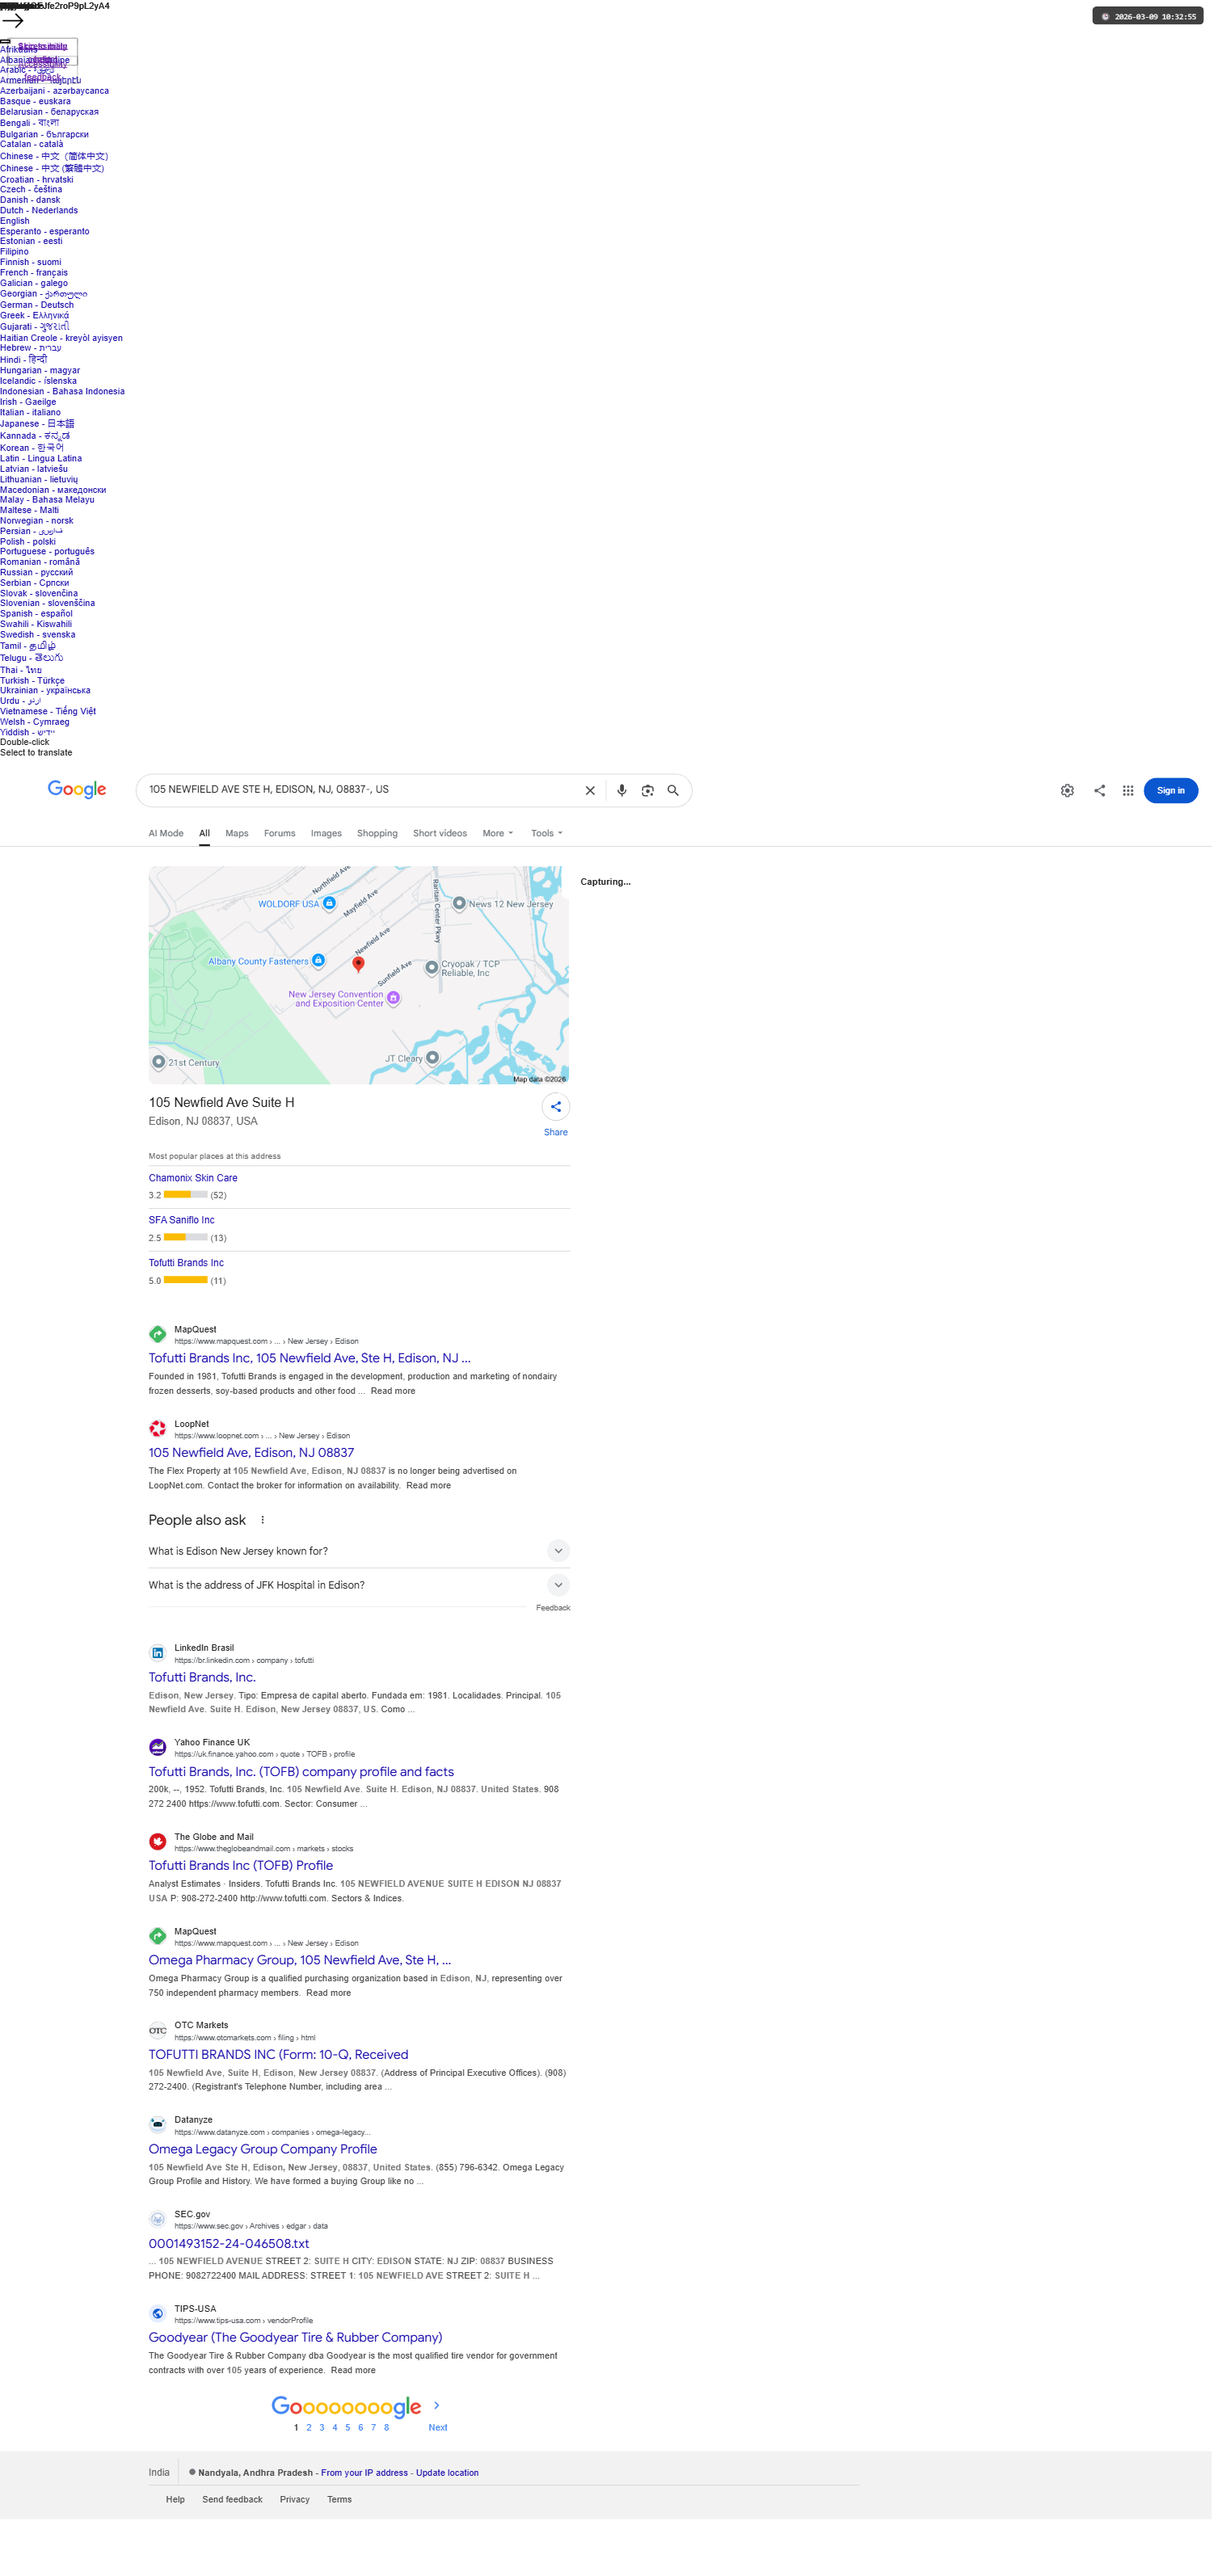The height and width of the screenshot is (2576, 1226).
Task: Open Help in footer
Action: pyautogui.click(x=175, y=2500)
